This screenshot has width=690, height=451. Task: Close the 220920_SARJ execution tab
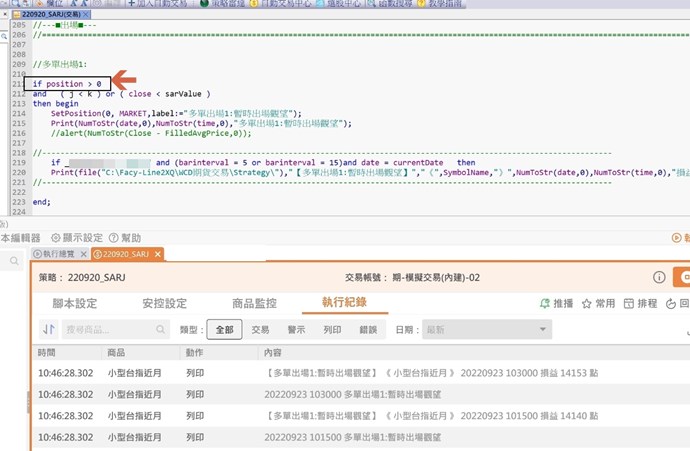pyautogui.click(x=157, y=255)
